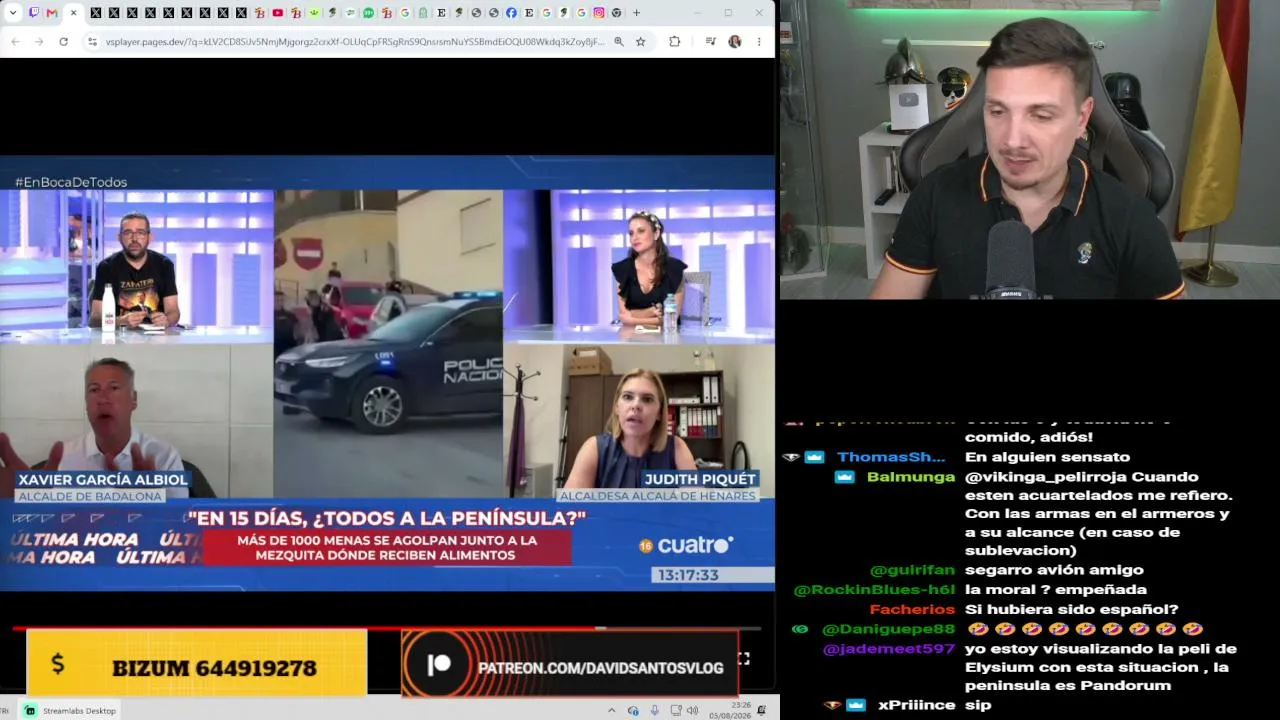The image size is (1280, 720).
Task: Click chat username @RockinBlues-h6l
Action: point(874,590)
